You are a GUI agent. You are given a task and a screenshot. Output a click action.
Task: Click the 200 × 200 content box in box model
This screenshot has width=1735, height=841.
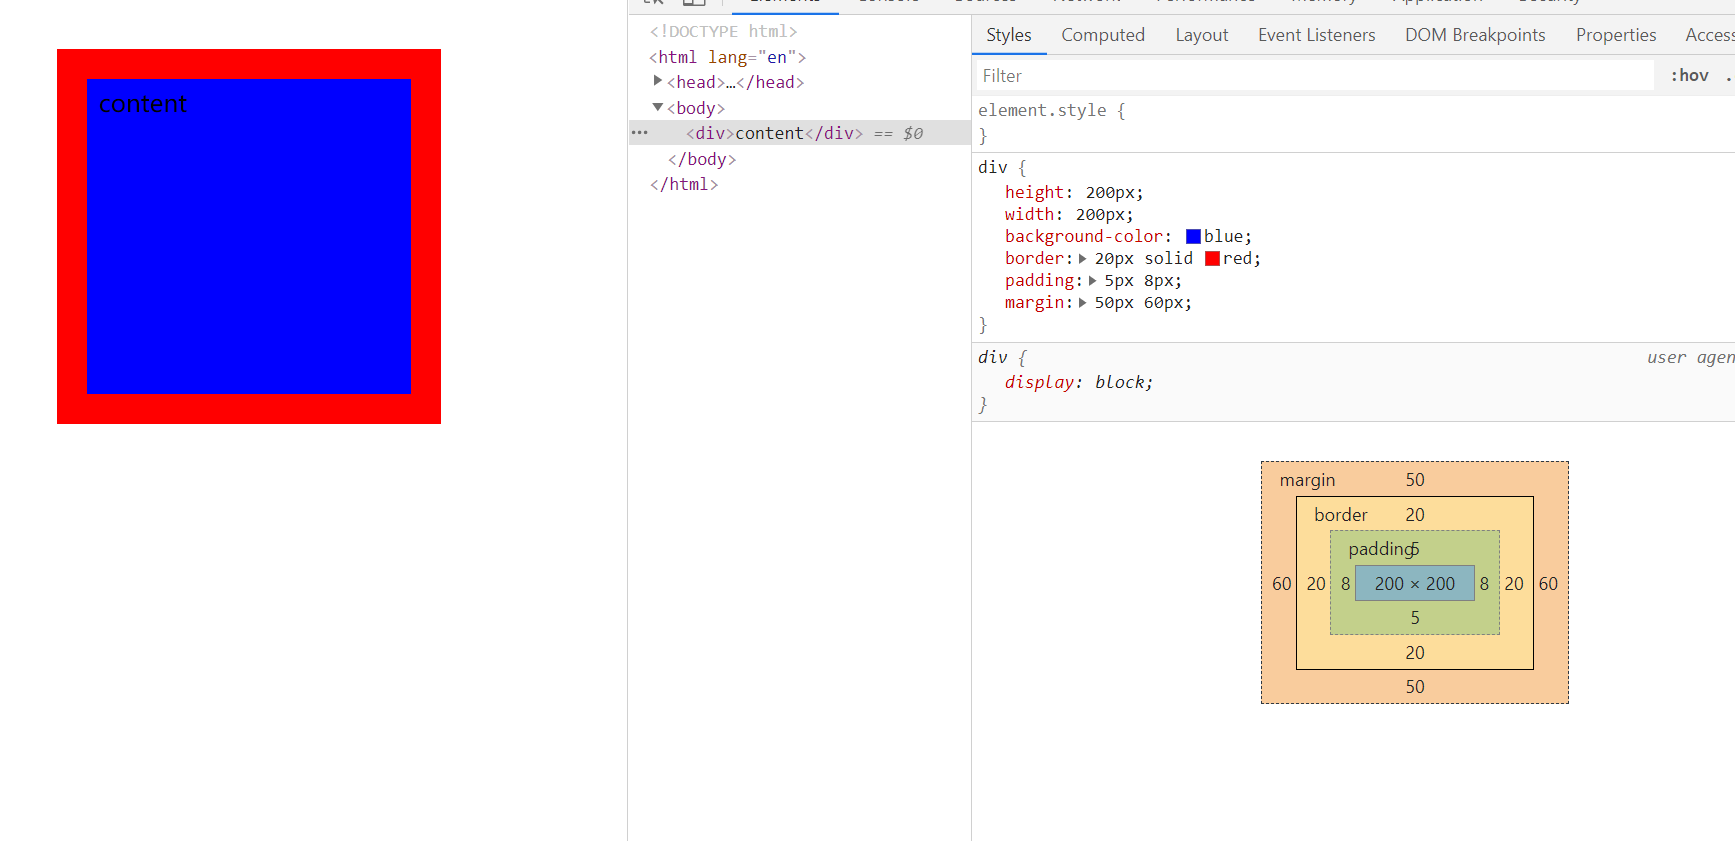(x=1415, y=583)
